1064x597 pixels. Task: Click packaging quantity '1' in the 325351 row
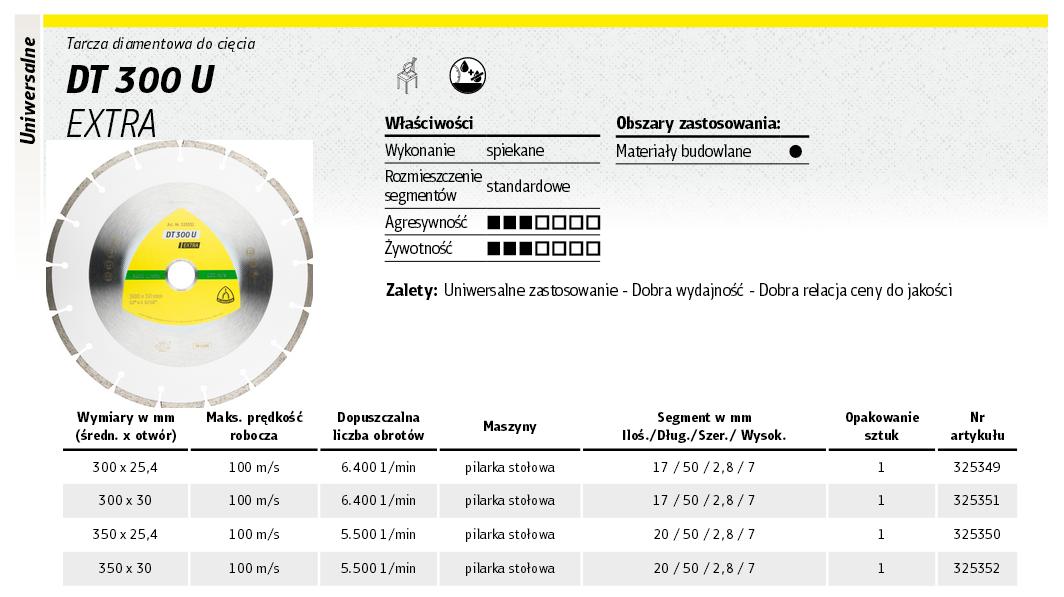881,501
